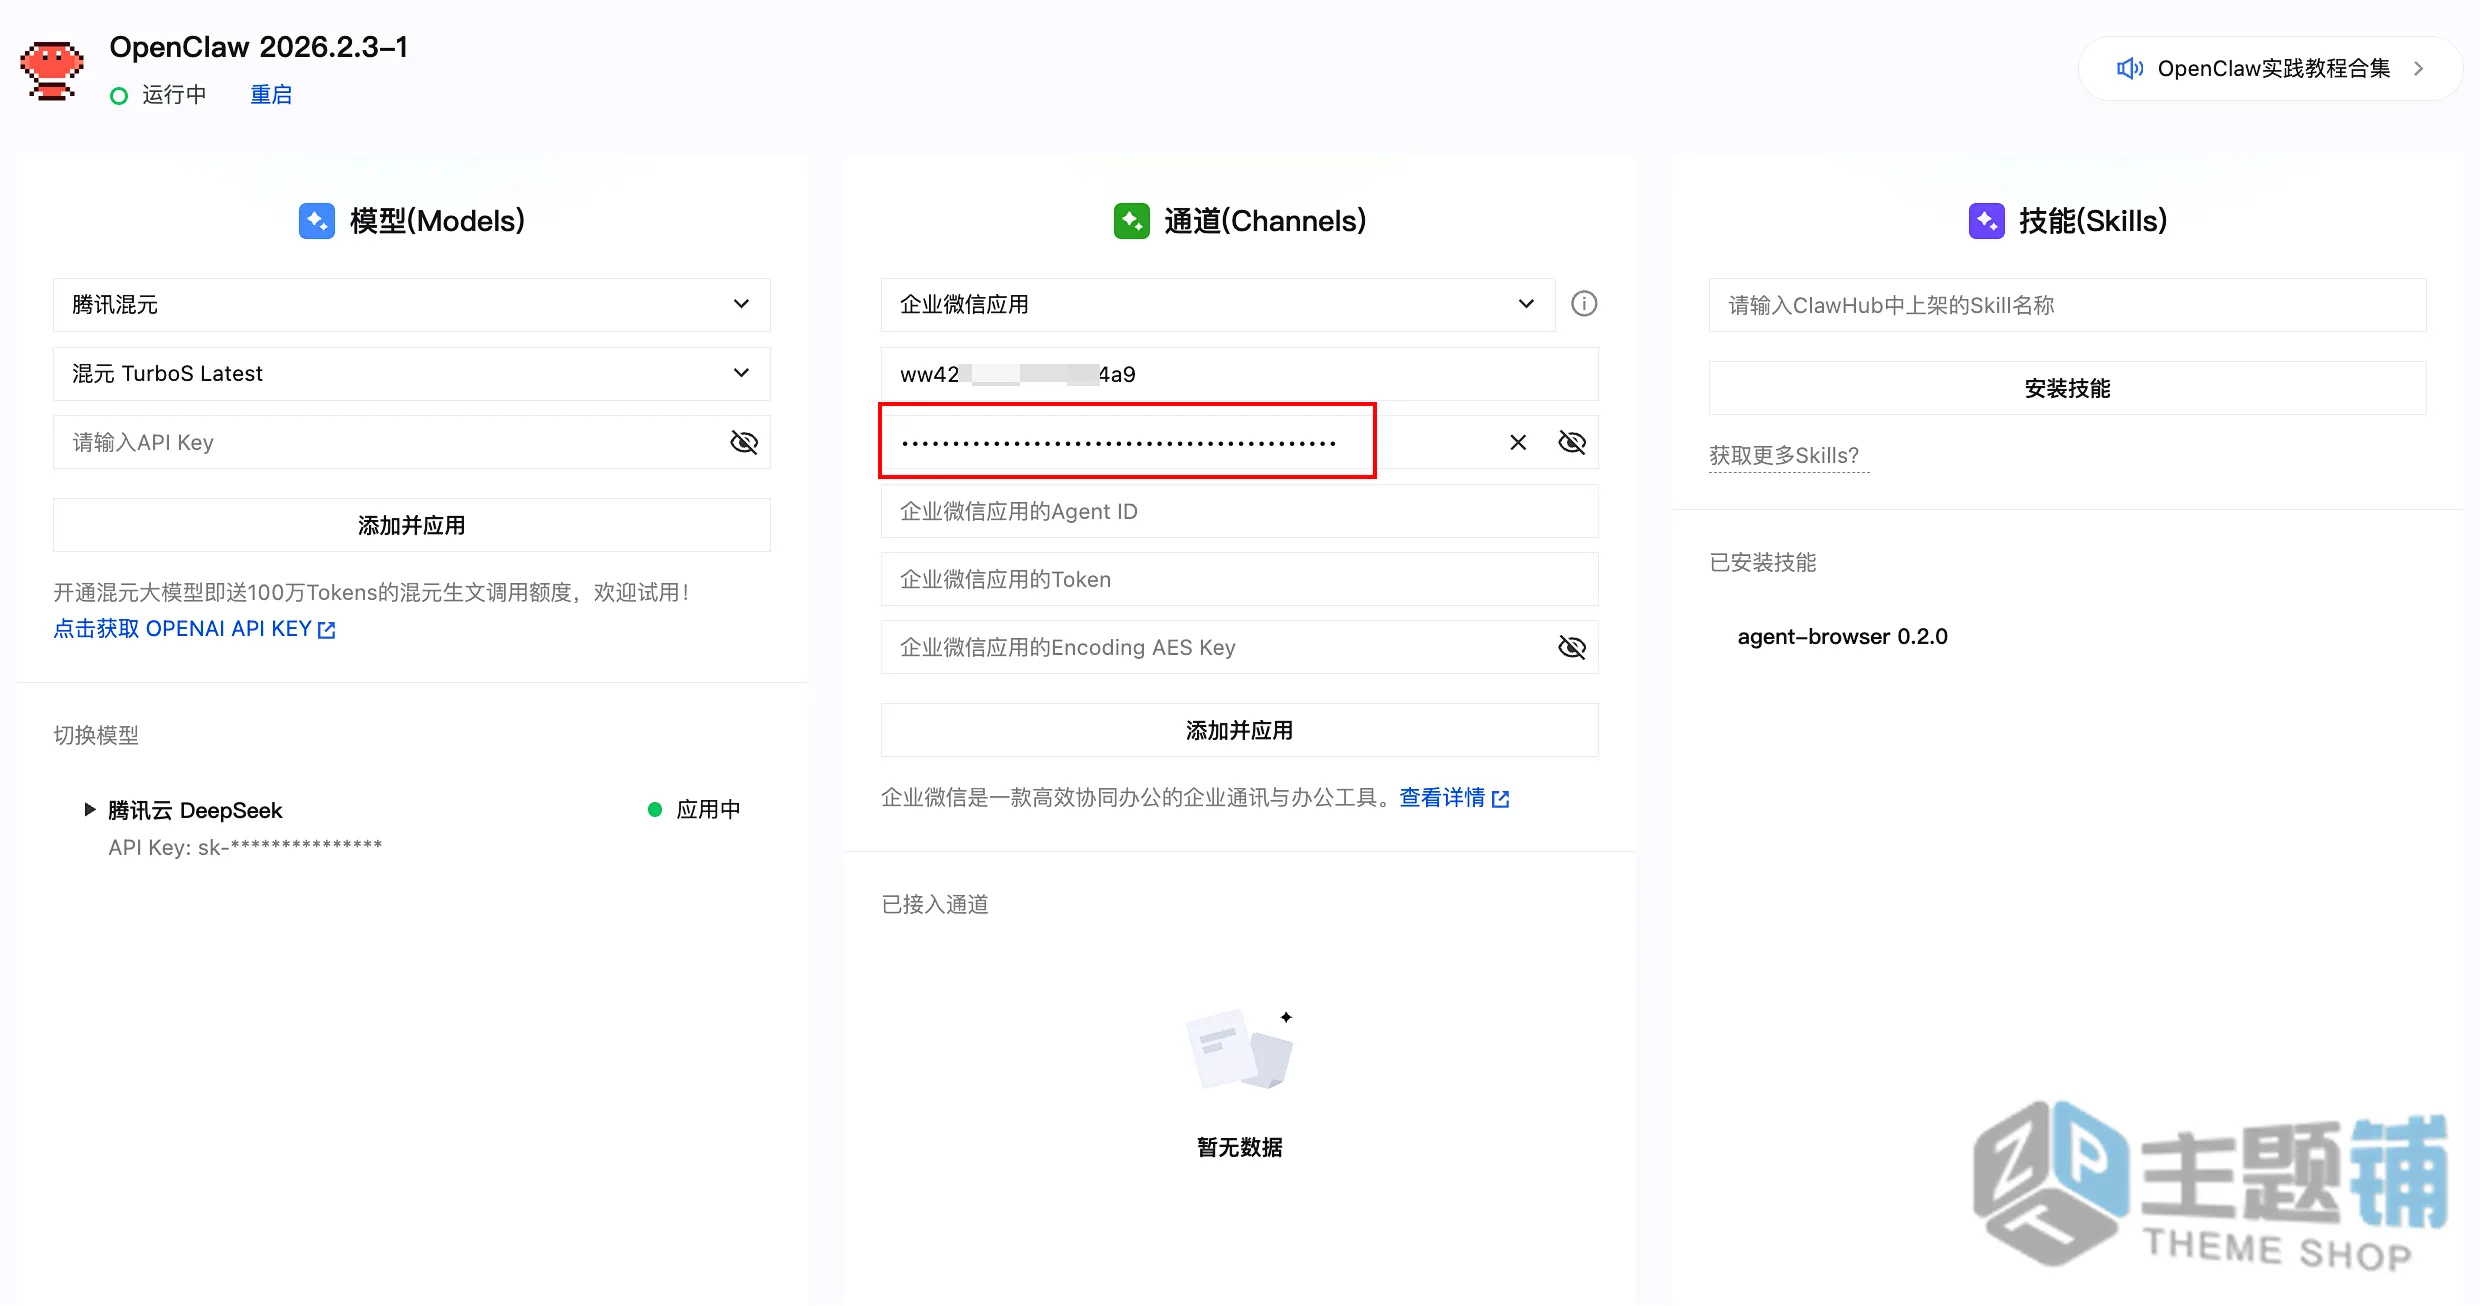Expand the 腾讯云 DeepSeek model entry
Viewport: 2480px width, 1306px height.
(90, 809)
